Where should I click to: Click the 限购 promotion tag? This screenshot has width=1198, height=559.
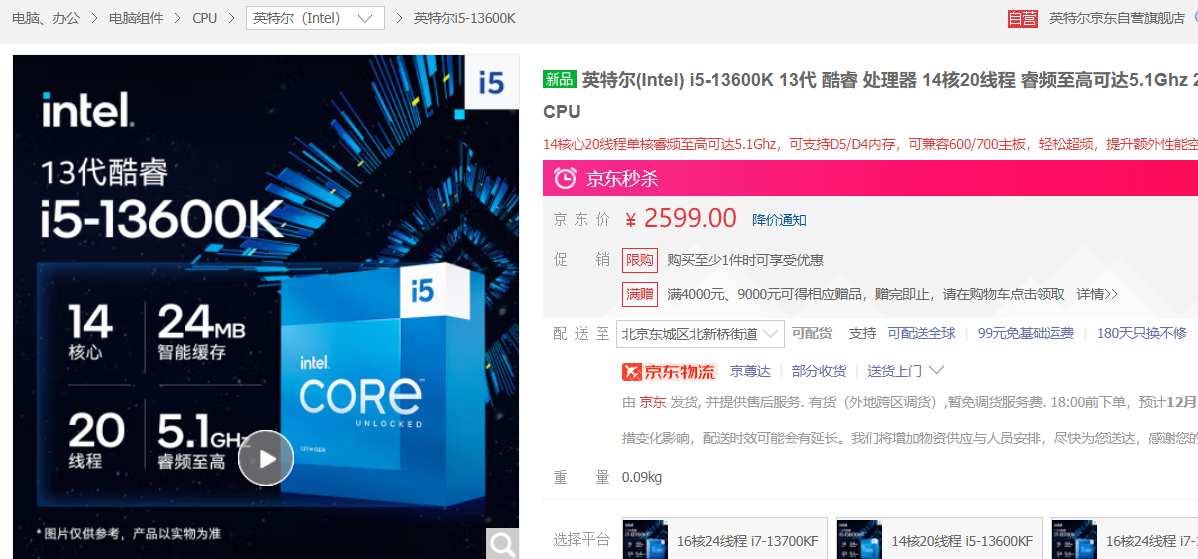pyautogui.click(x=639, y=260)
